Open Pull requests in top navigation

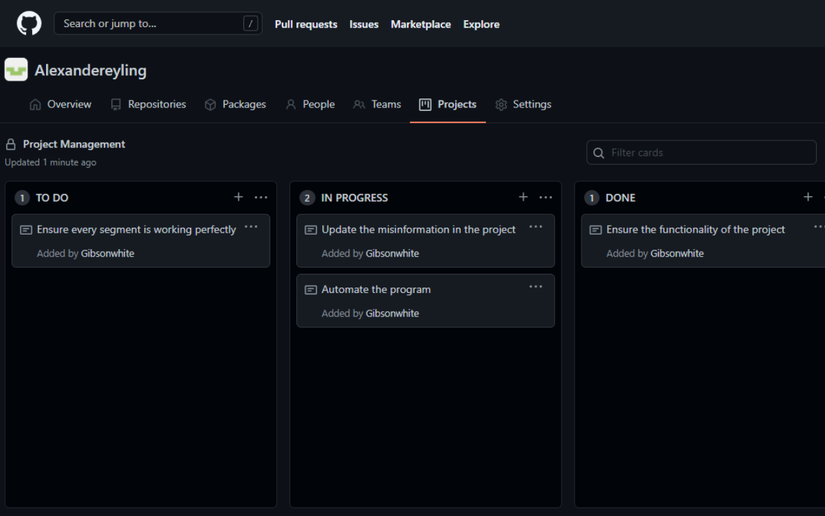tap(306, 24)
